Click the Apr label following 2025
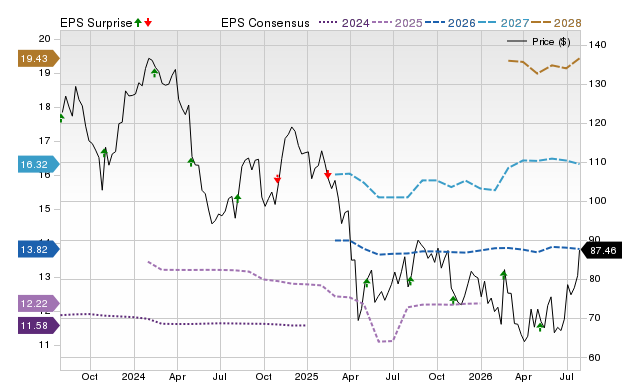640x382 pixels. coord(350,376)
